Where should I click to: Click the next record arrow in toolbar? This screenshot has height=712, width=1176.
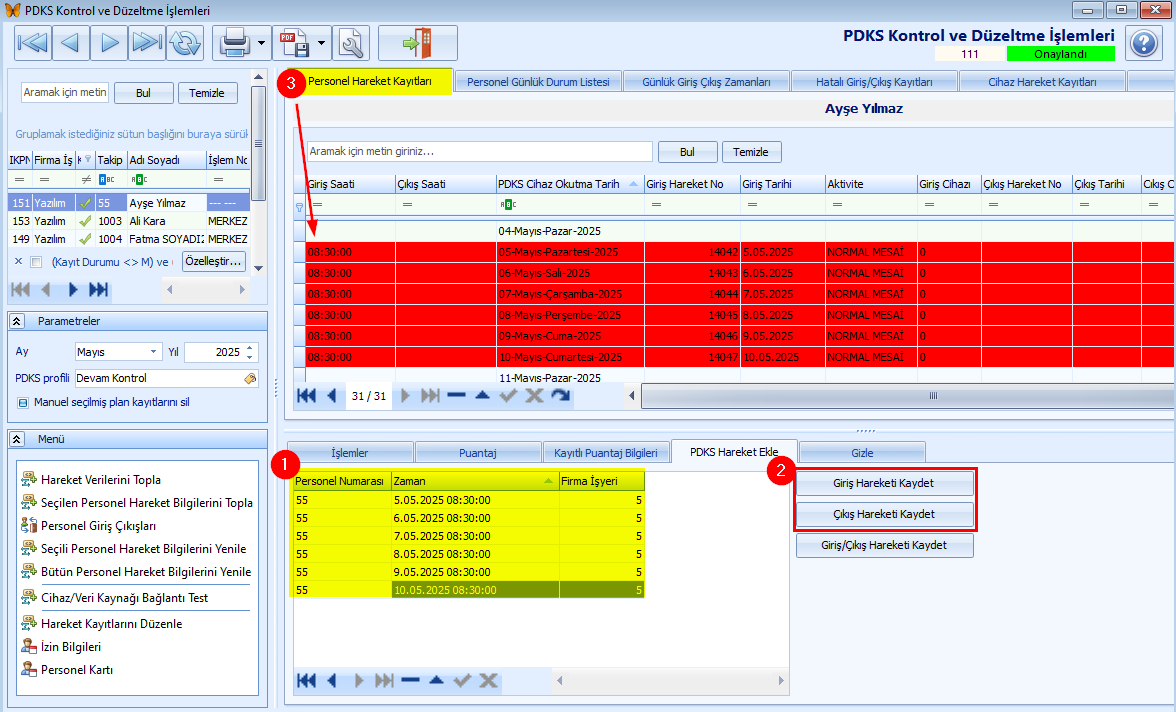pyautogui.click(x=109, y=43)
